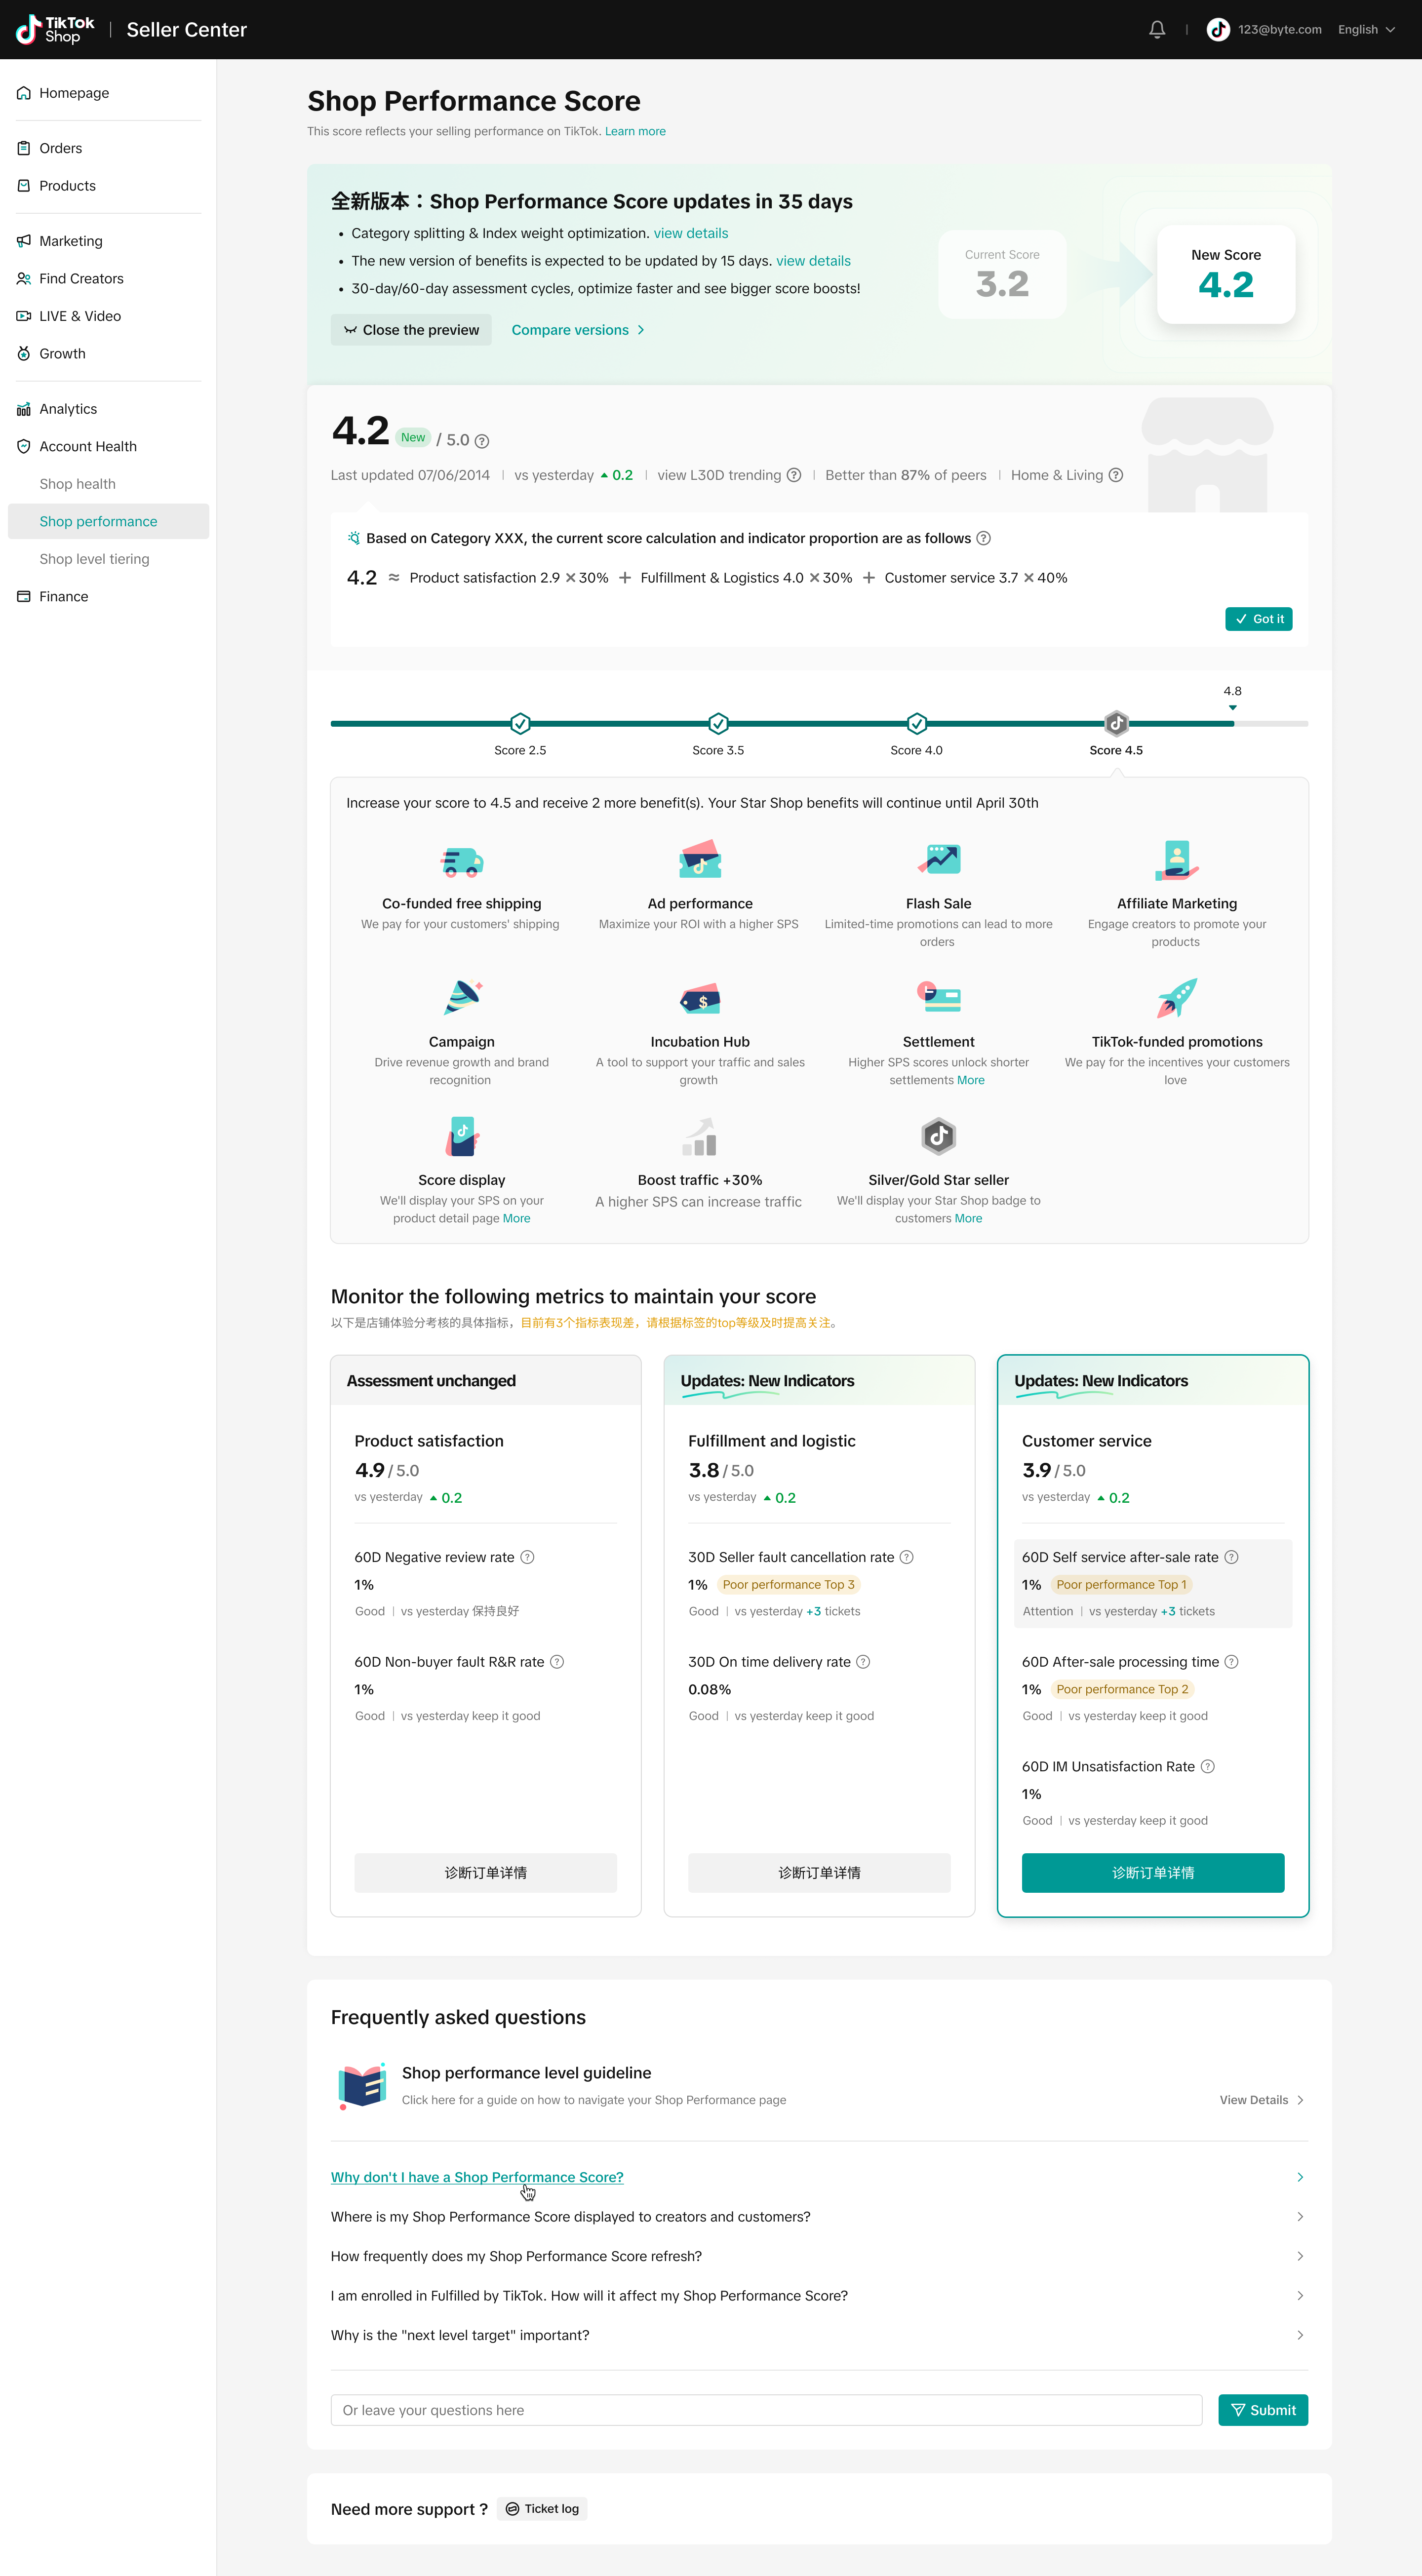Viewport: 1422px width, 2576px height.
Task: Click the Silver/Gold Star seller badge icon
Action: [938, 1136]
